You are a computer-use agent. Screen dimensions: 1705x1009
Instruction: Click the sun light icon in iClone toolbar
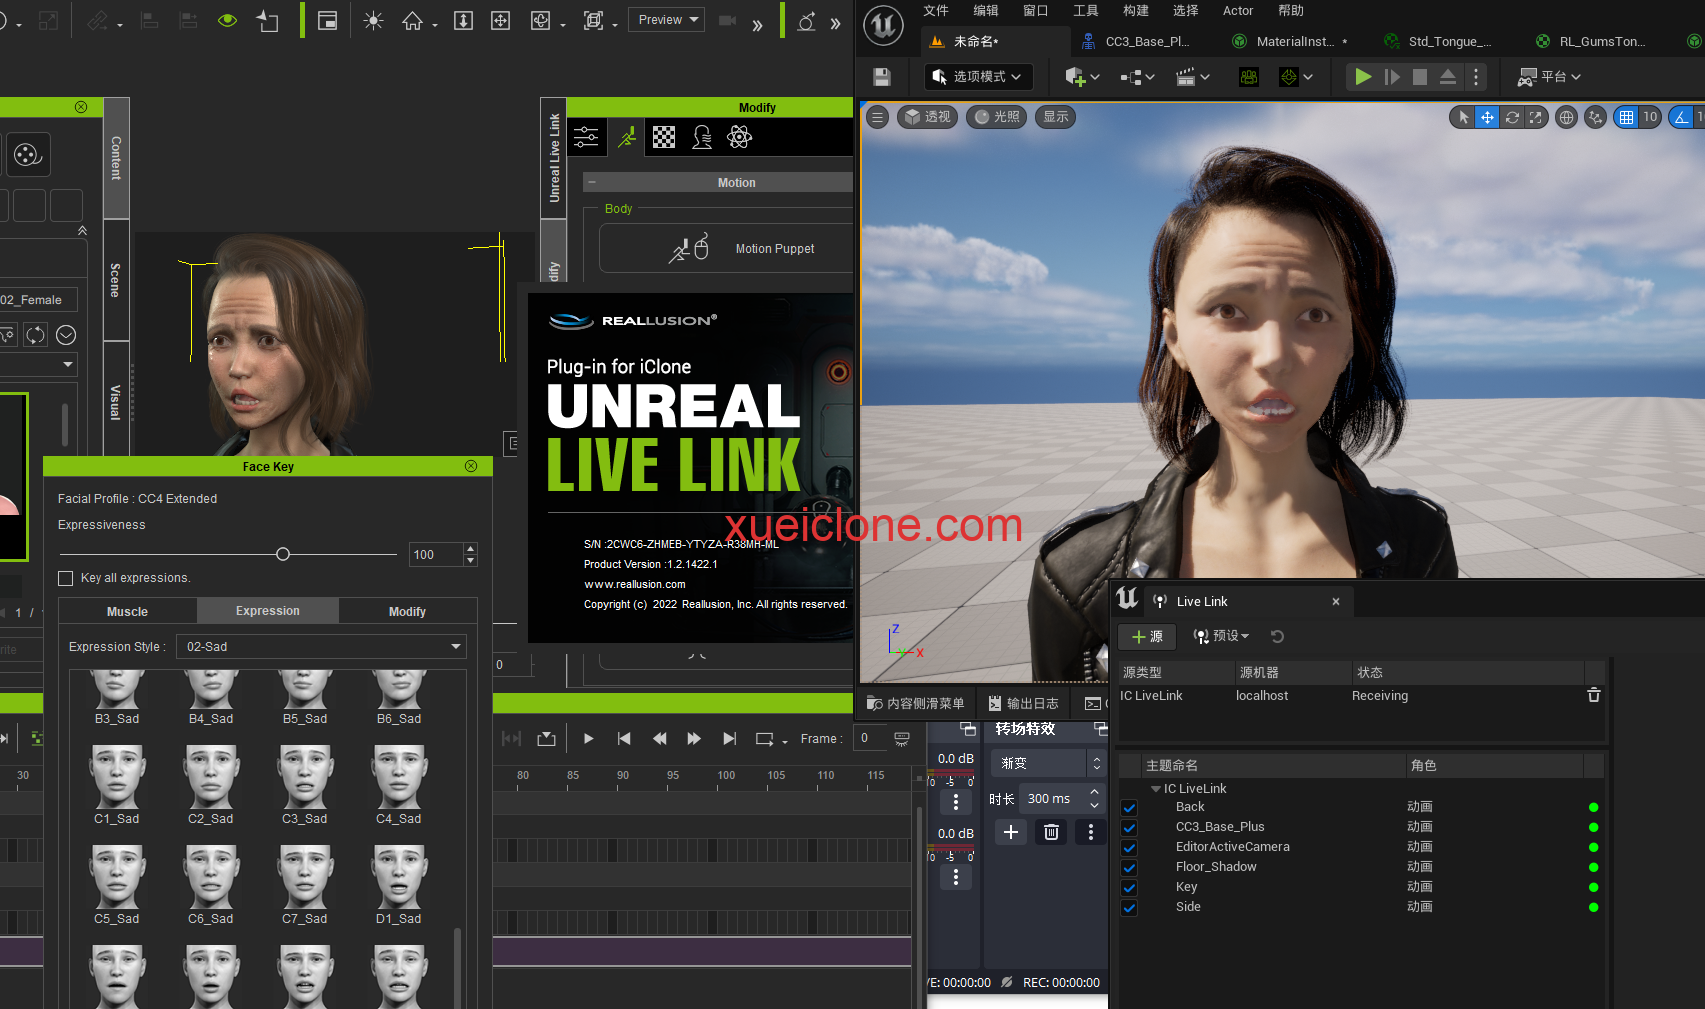click(373, 21)
